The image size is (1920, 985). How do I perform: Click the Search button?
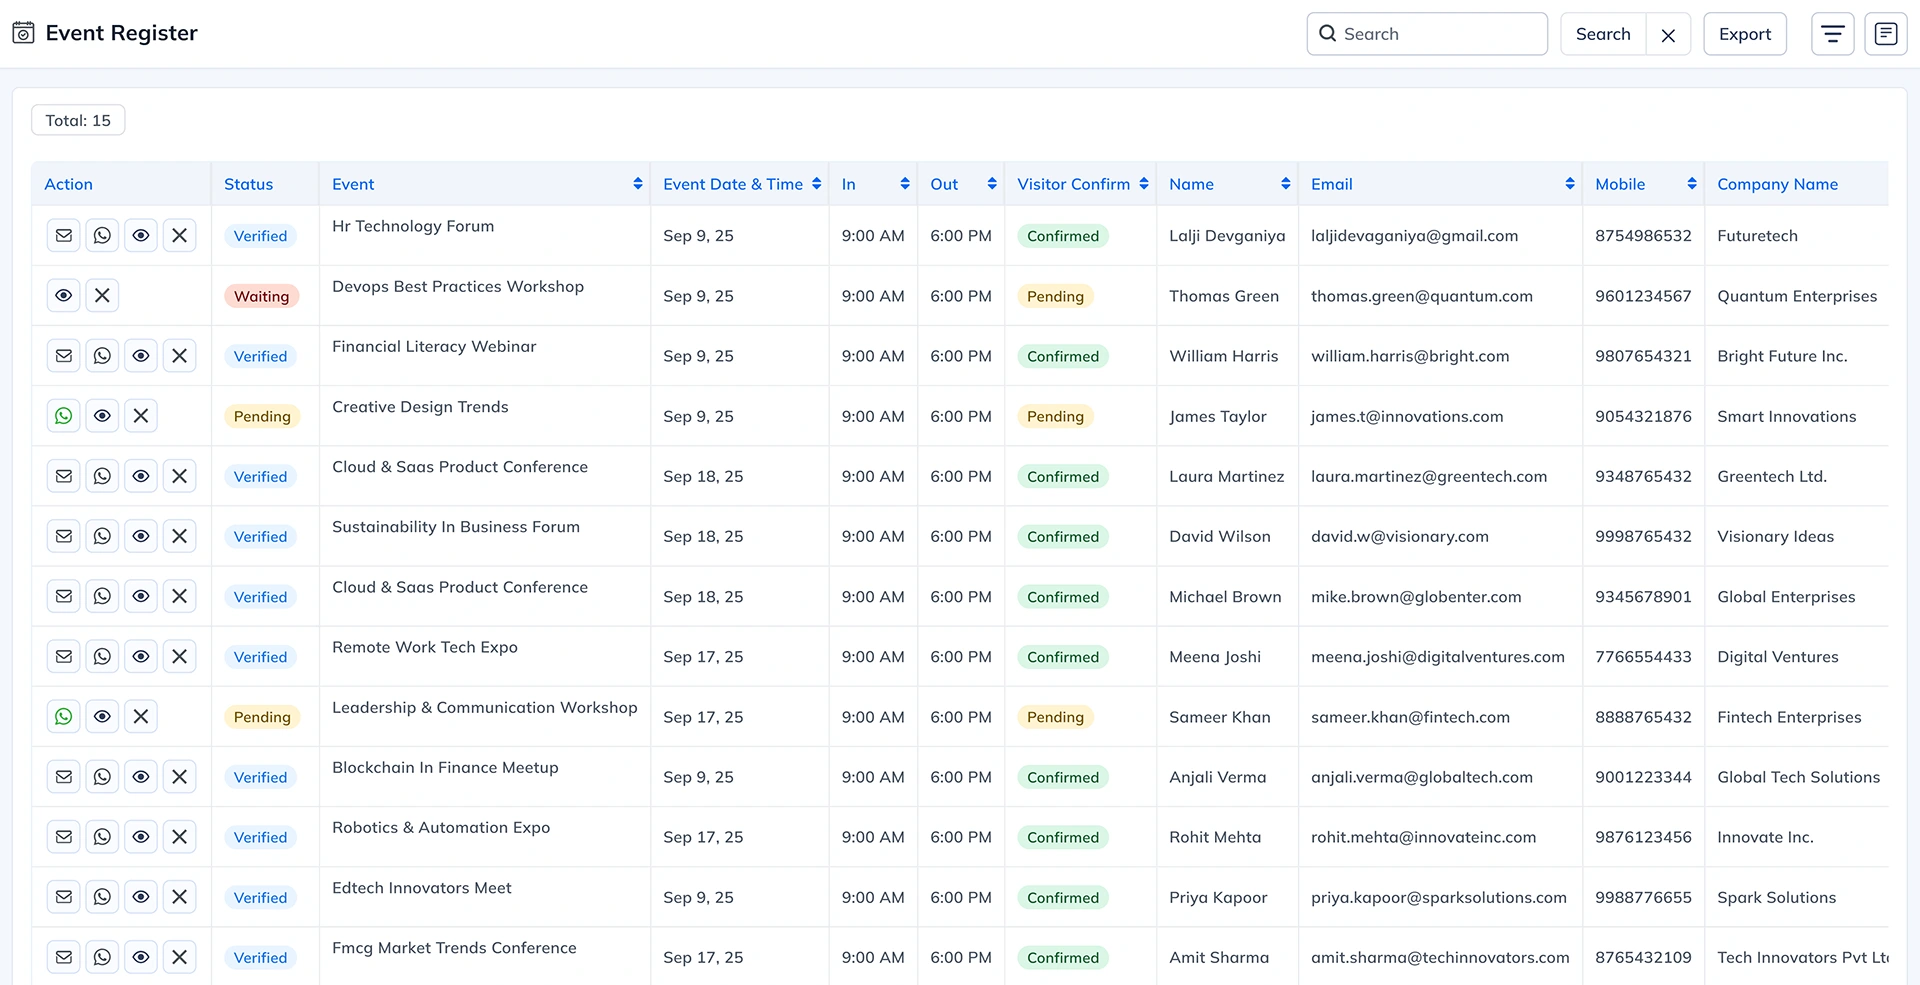(x=1602, y=34)
